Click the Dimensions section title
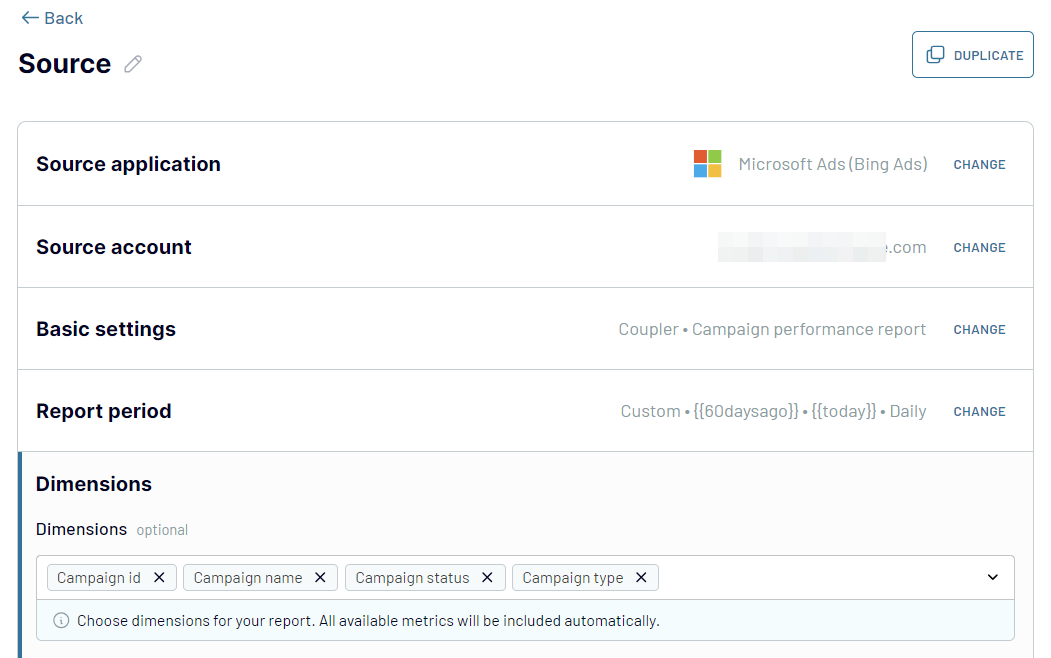1051x658 pixels. point(94,484)
